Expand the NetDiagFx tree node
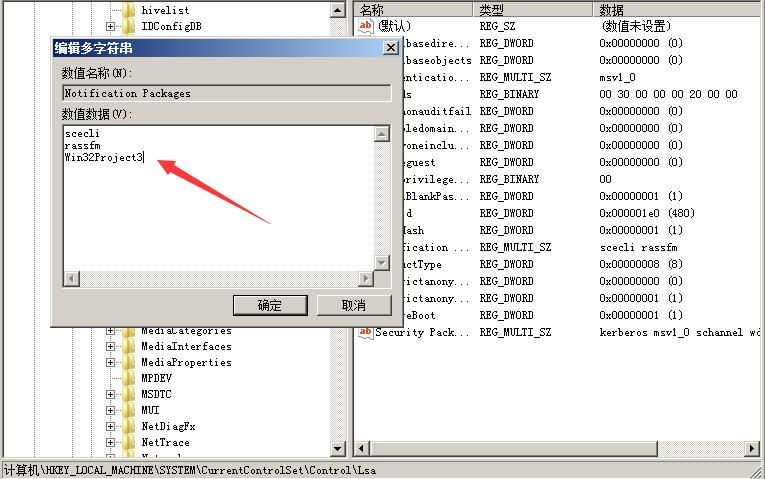 (110, 426)
